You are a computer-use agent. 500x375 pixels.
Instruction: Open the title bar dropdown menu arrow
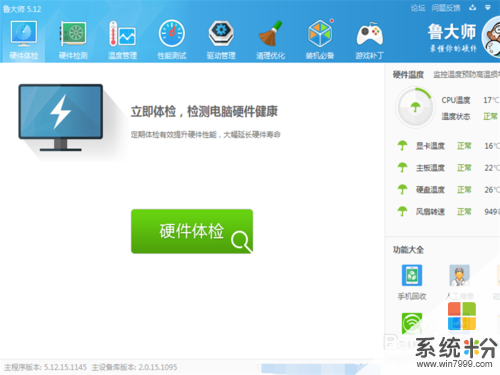coord(488,7)
